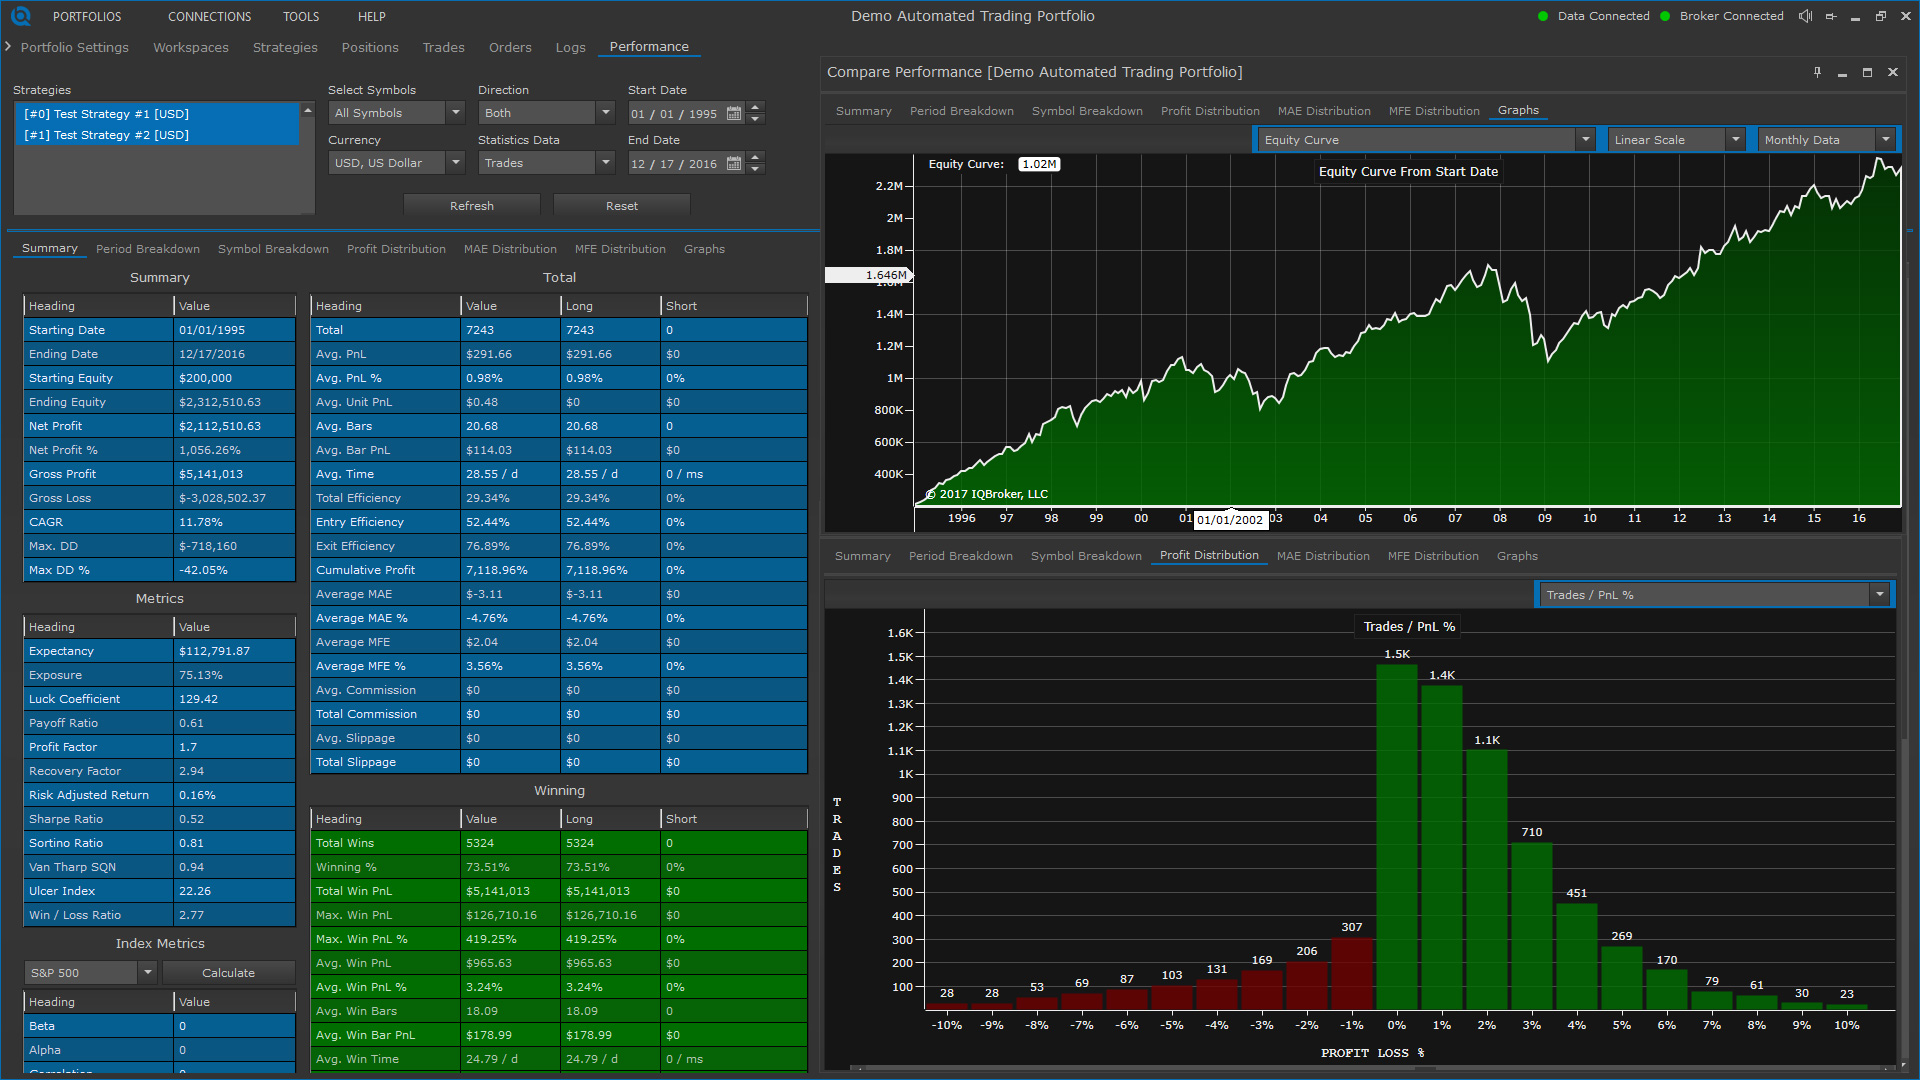
Task: Expand the navigation chevron beside Portfolio Settings
Action: tap(8, 47)
